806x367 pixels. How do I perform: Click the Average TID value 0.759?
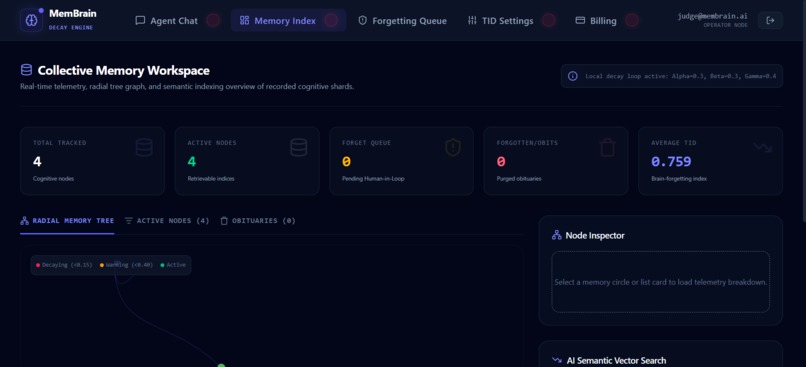(x=671, y=162)
